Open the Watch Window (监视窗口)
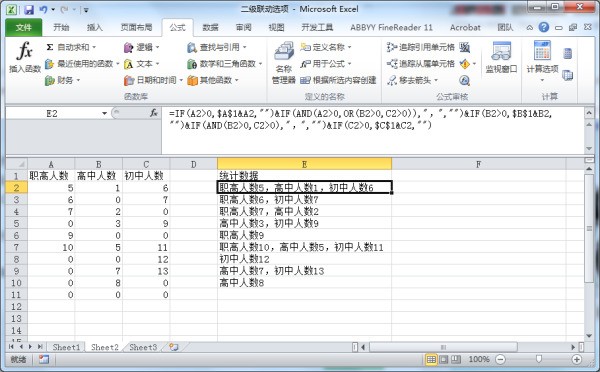The height and width of the screenshot is (372, 600). pyautogui.click(x=501, y=57)
